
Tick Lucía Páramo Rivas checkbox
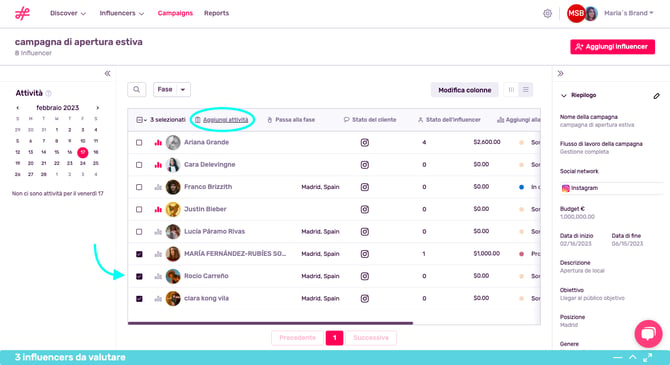click(x=139, y=232)
